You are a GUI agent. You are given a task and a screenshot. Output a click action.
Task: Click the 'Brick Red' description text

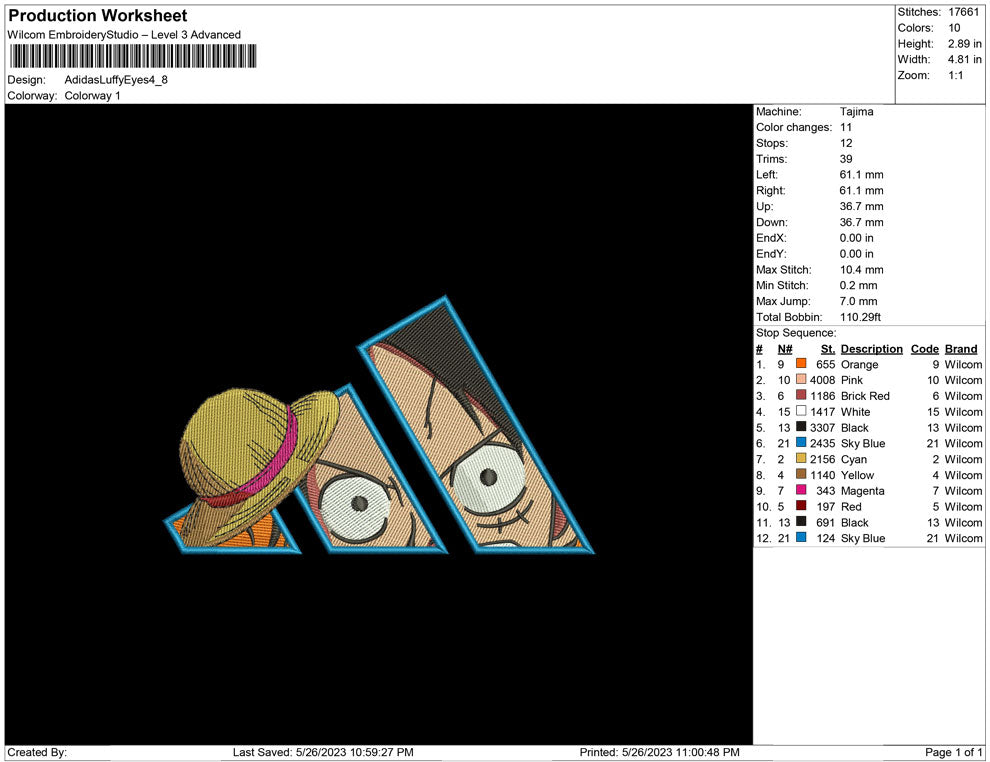click(x=865, y=396)
